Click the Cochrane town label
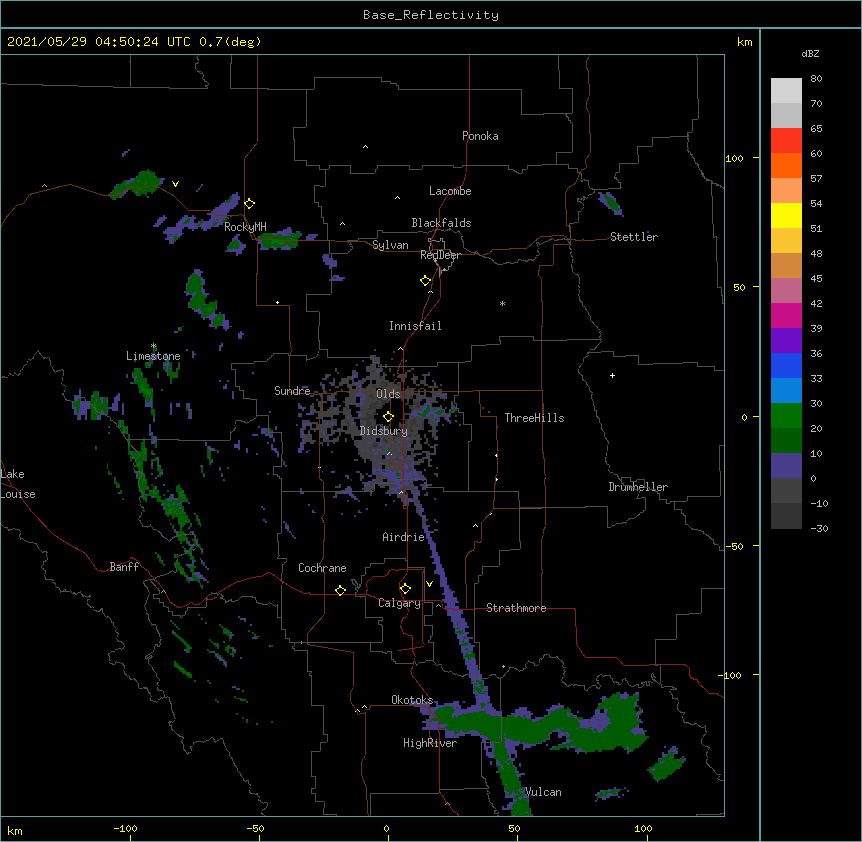This screenshot has width=862, height=842. click(x=322, y=568)
